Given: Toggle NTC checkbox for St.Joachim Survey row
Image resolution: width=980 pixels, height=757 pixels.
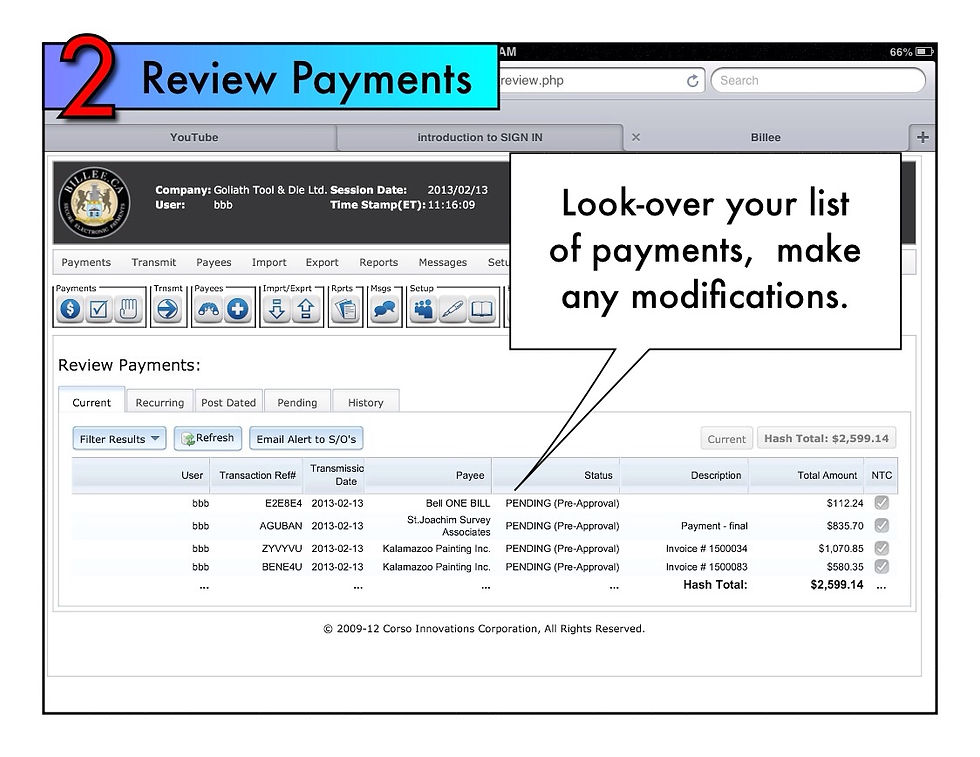Looking at the screenshot, I should [882, 525].
